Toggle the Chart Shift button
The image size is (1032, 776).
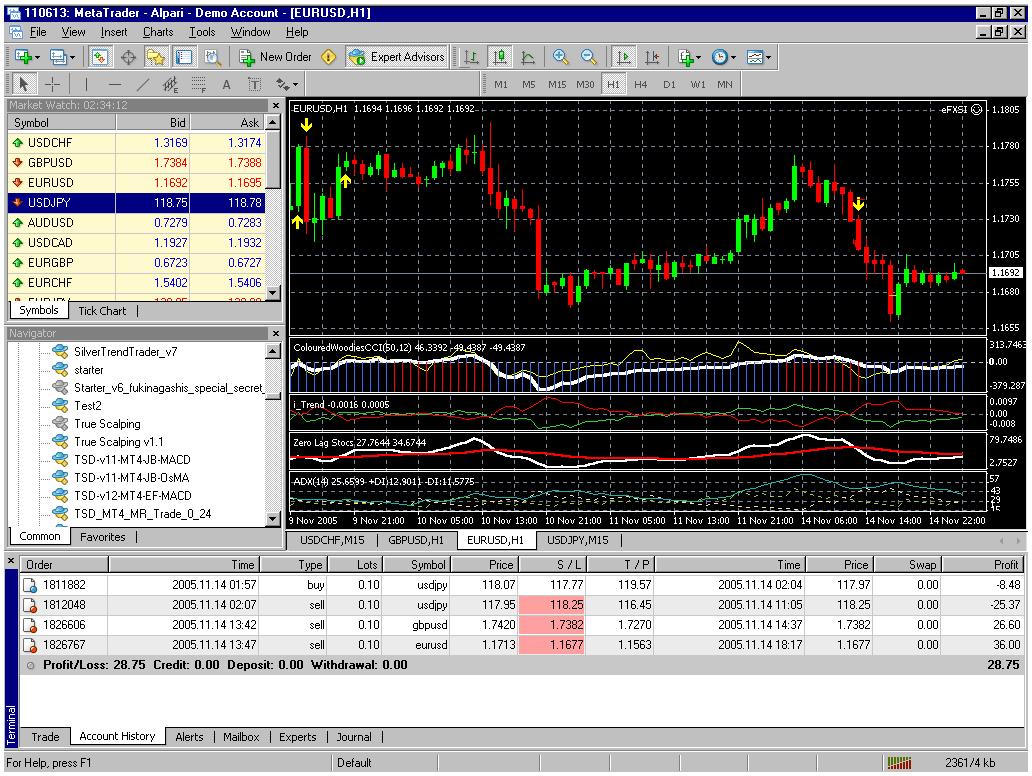(x=652, y=57)
